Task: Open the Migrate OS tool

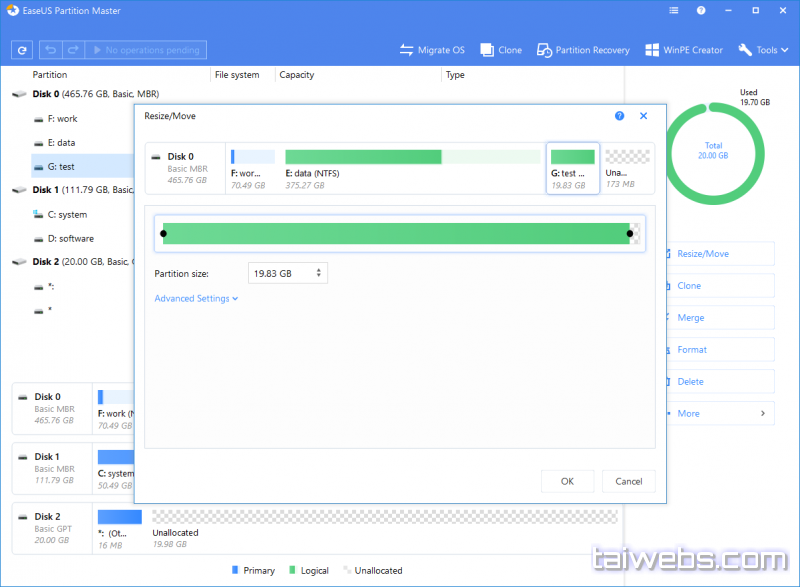Action: coord(432,50)
